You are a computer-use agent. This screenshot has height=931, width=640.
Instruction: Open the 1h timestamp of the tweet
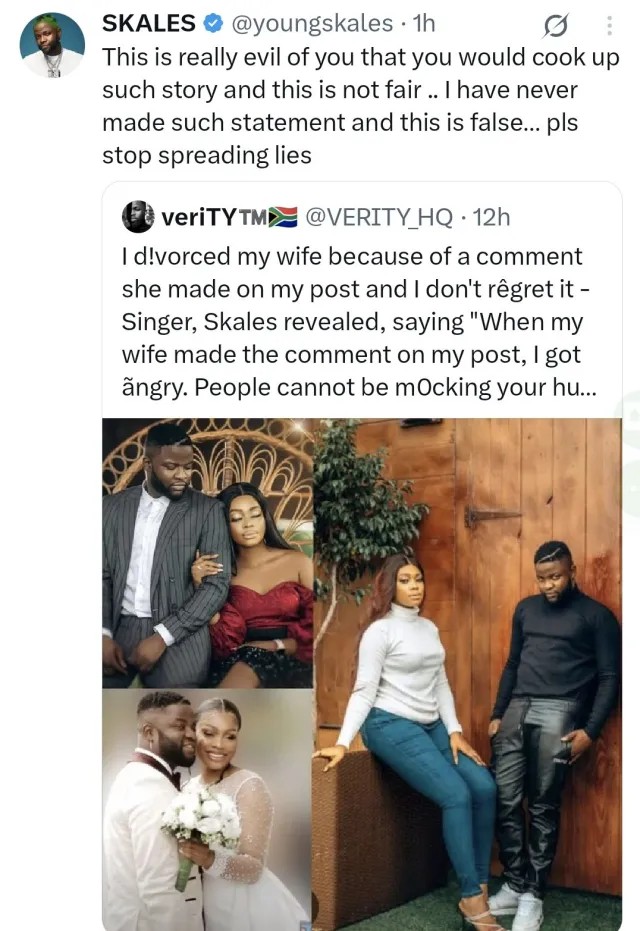click(x=423, y=22)
